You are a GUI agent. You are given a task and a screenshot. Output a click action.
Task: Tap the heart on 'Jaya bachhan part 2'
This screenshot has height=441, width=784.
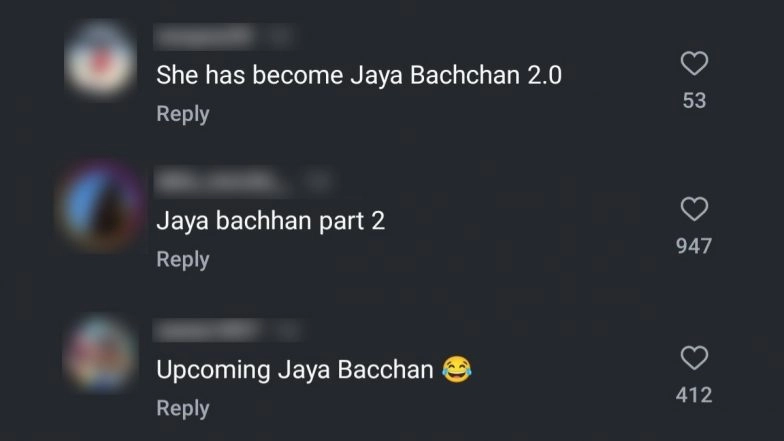click(x=694, y=209)
